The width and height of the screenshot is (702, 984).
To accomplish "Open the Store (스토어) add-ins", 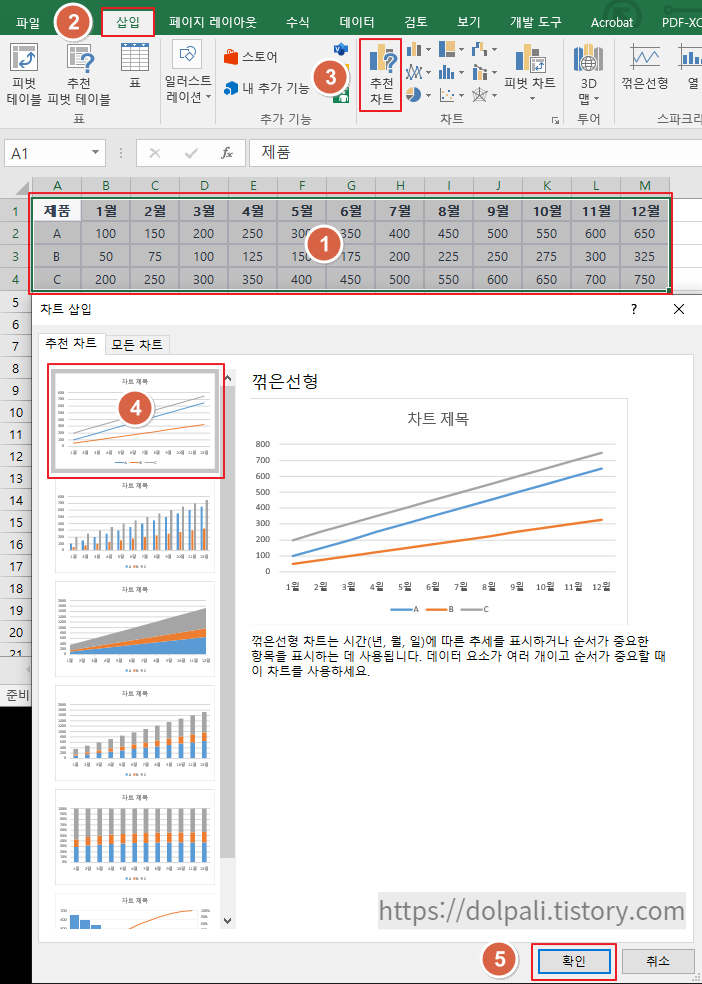I will [251, 57].
